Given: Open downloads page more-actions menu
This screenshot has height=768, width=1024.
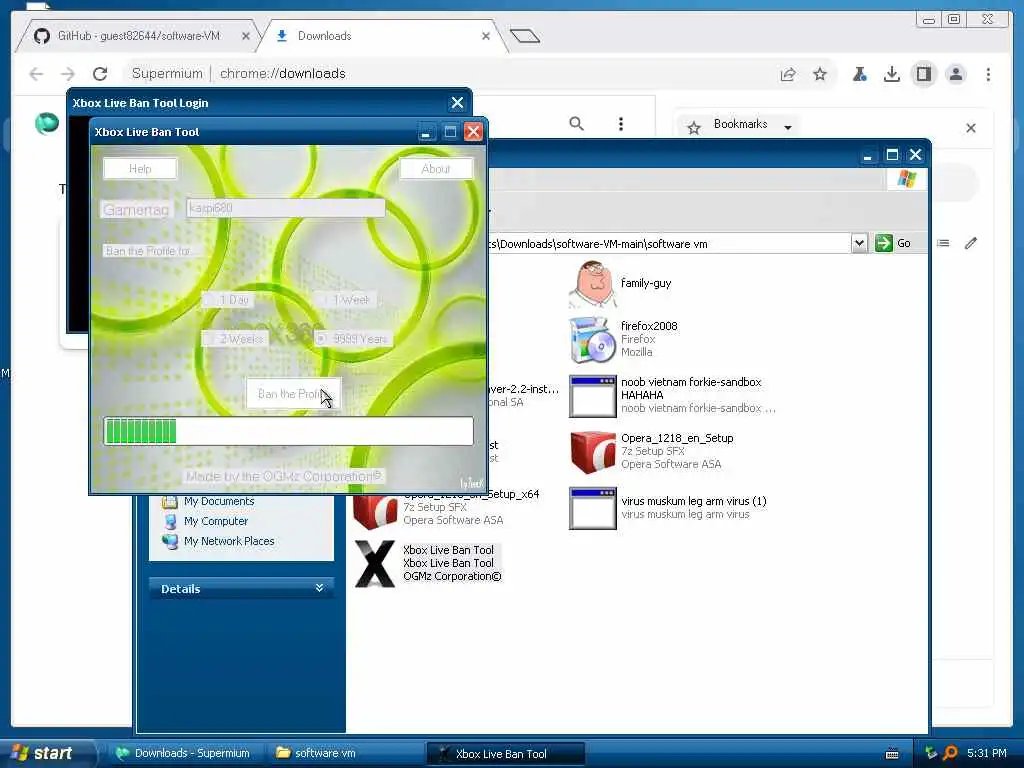Looking at the screenshot, I should [620, 123].
